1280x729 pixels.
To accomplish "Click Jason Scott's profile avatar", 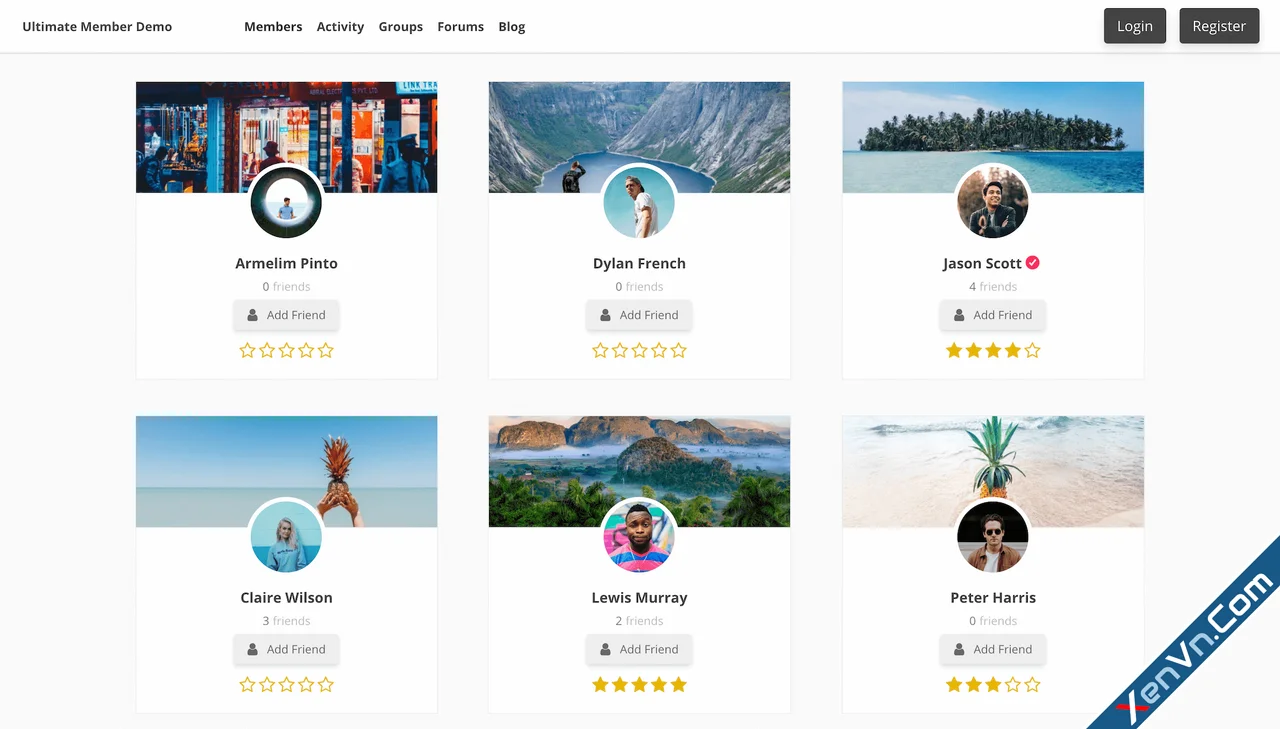I will tap(992, 202).
